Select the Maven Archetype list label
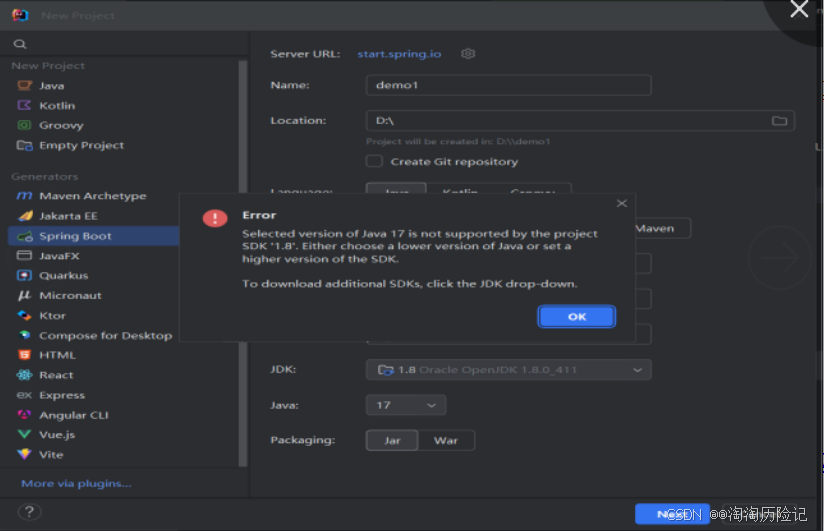Image resolution: width=824 pixels, height=531 pixels. pos(92,196)
